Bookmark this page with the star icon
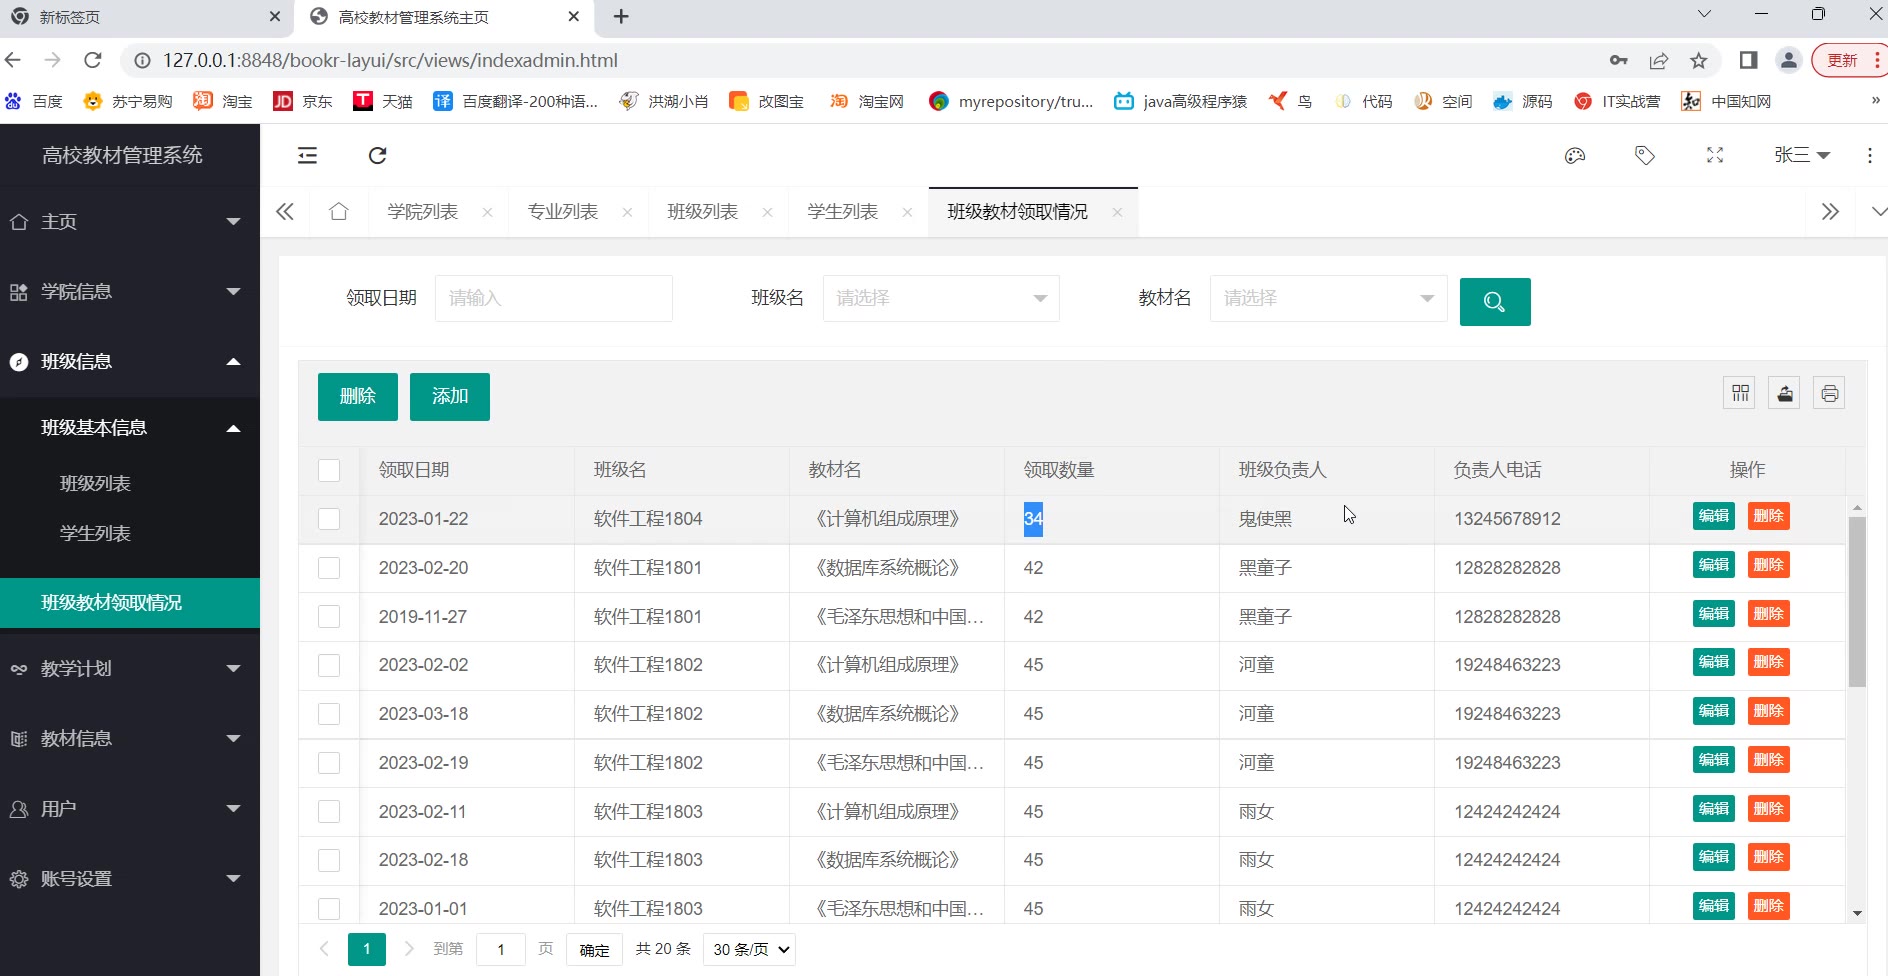The width and height of the screenshot is (1888, 976). (1699, 60)
